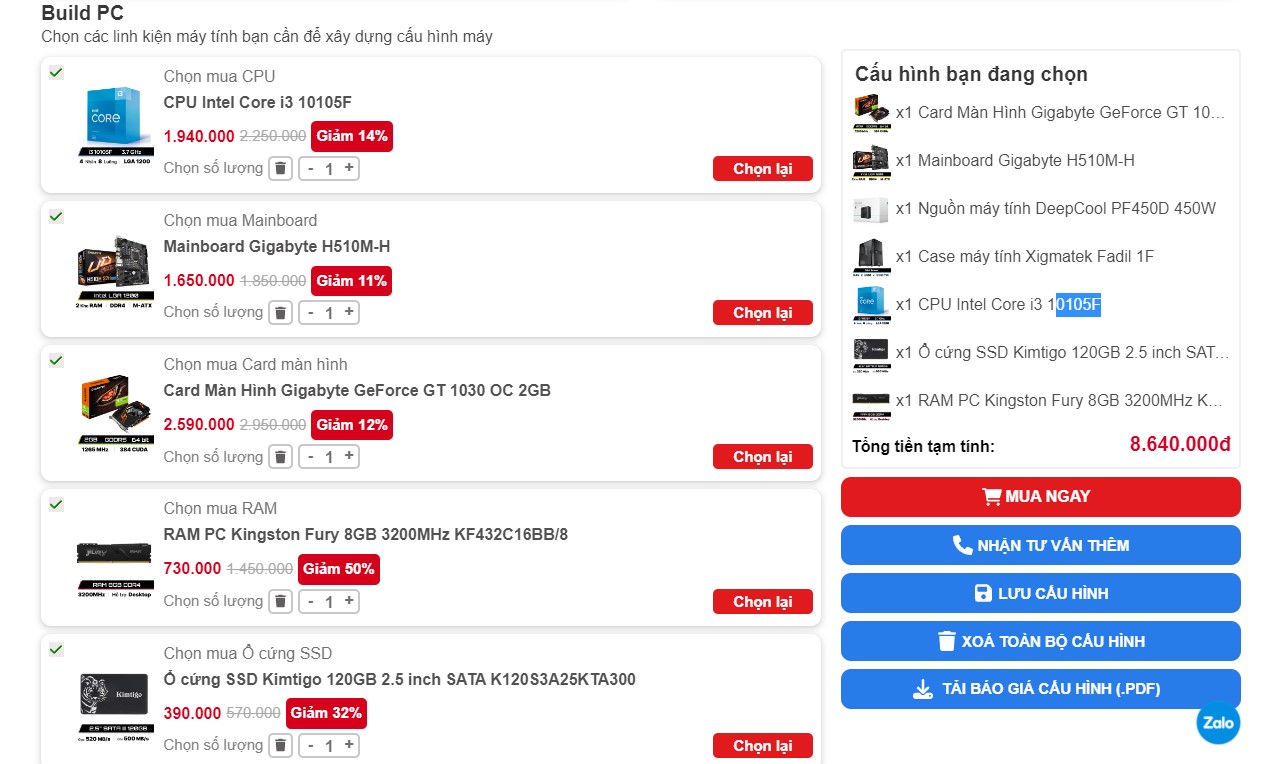Increase Kingston Fury RAM quantity

point(349,600)
